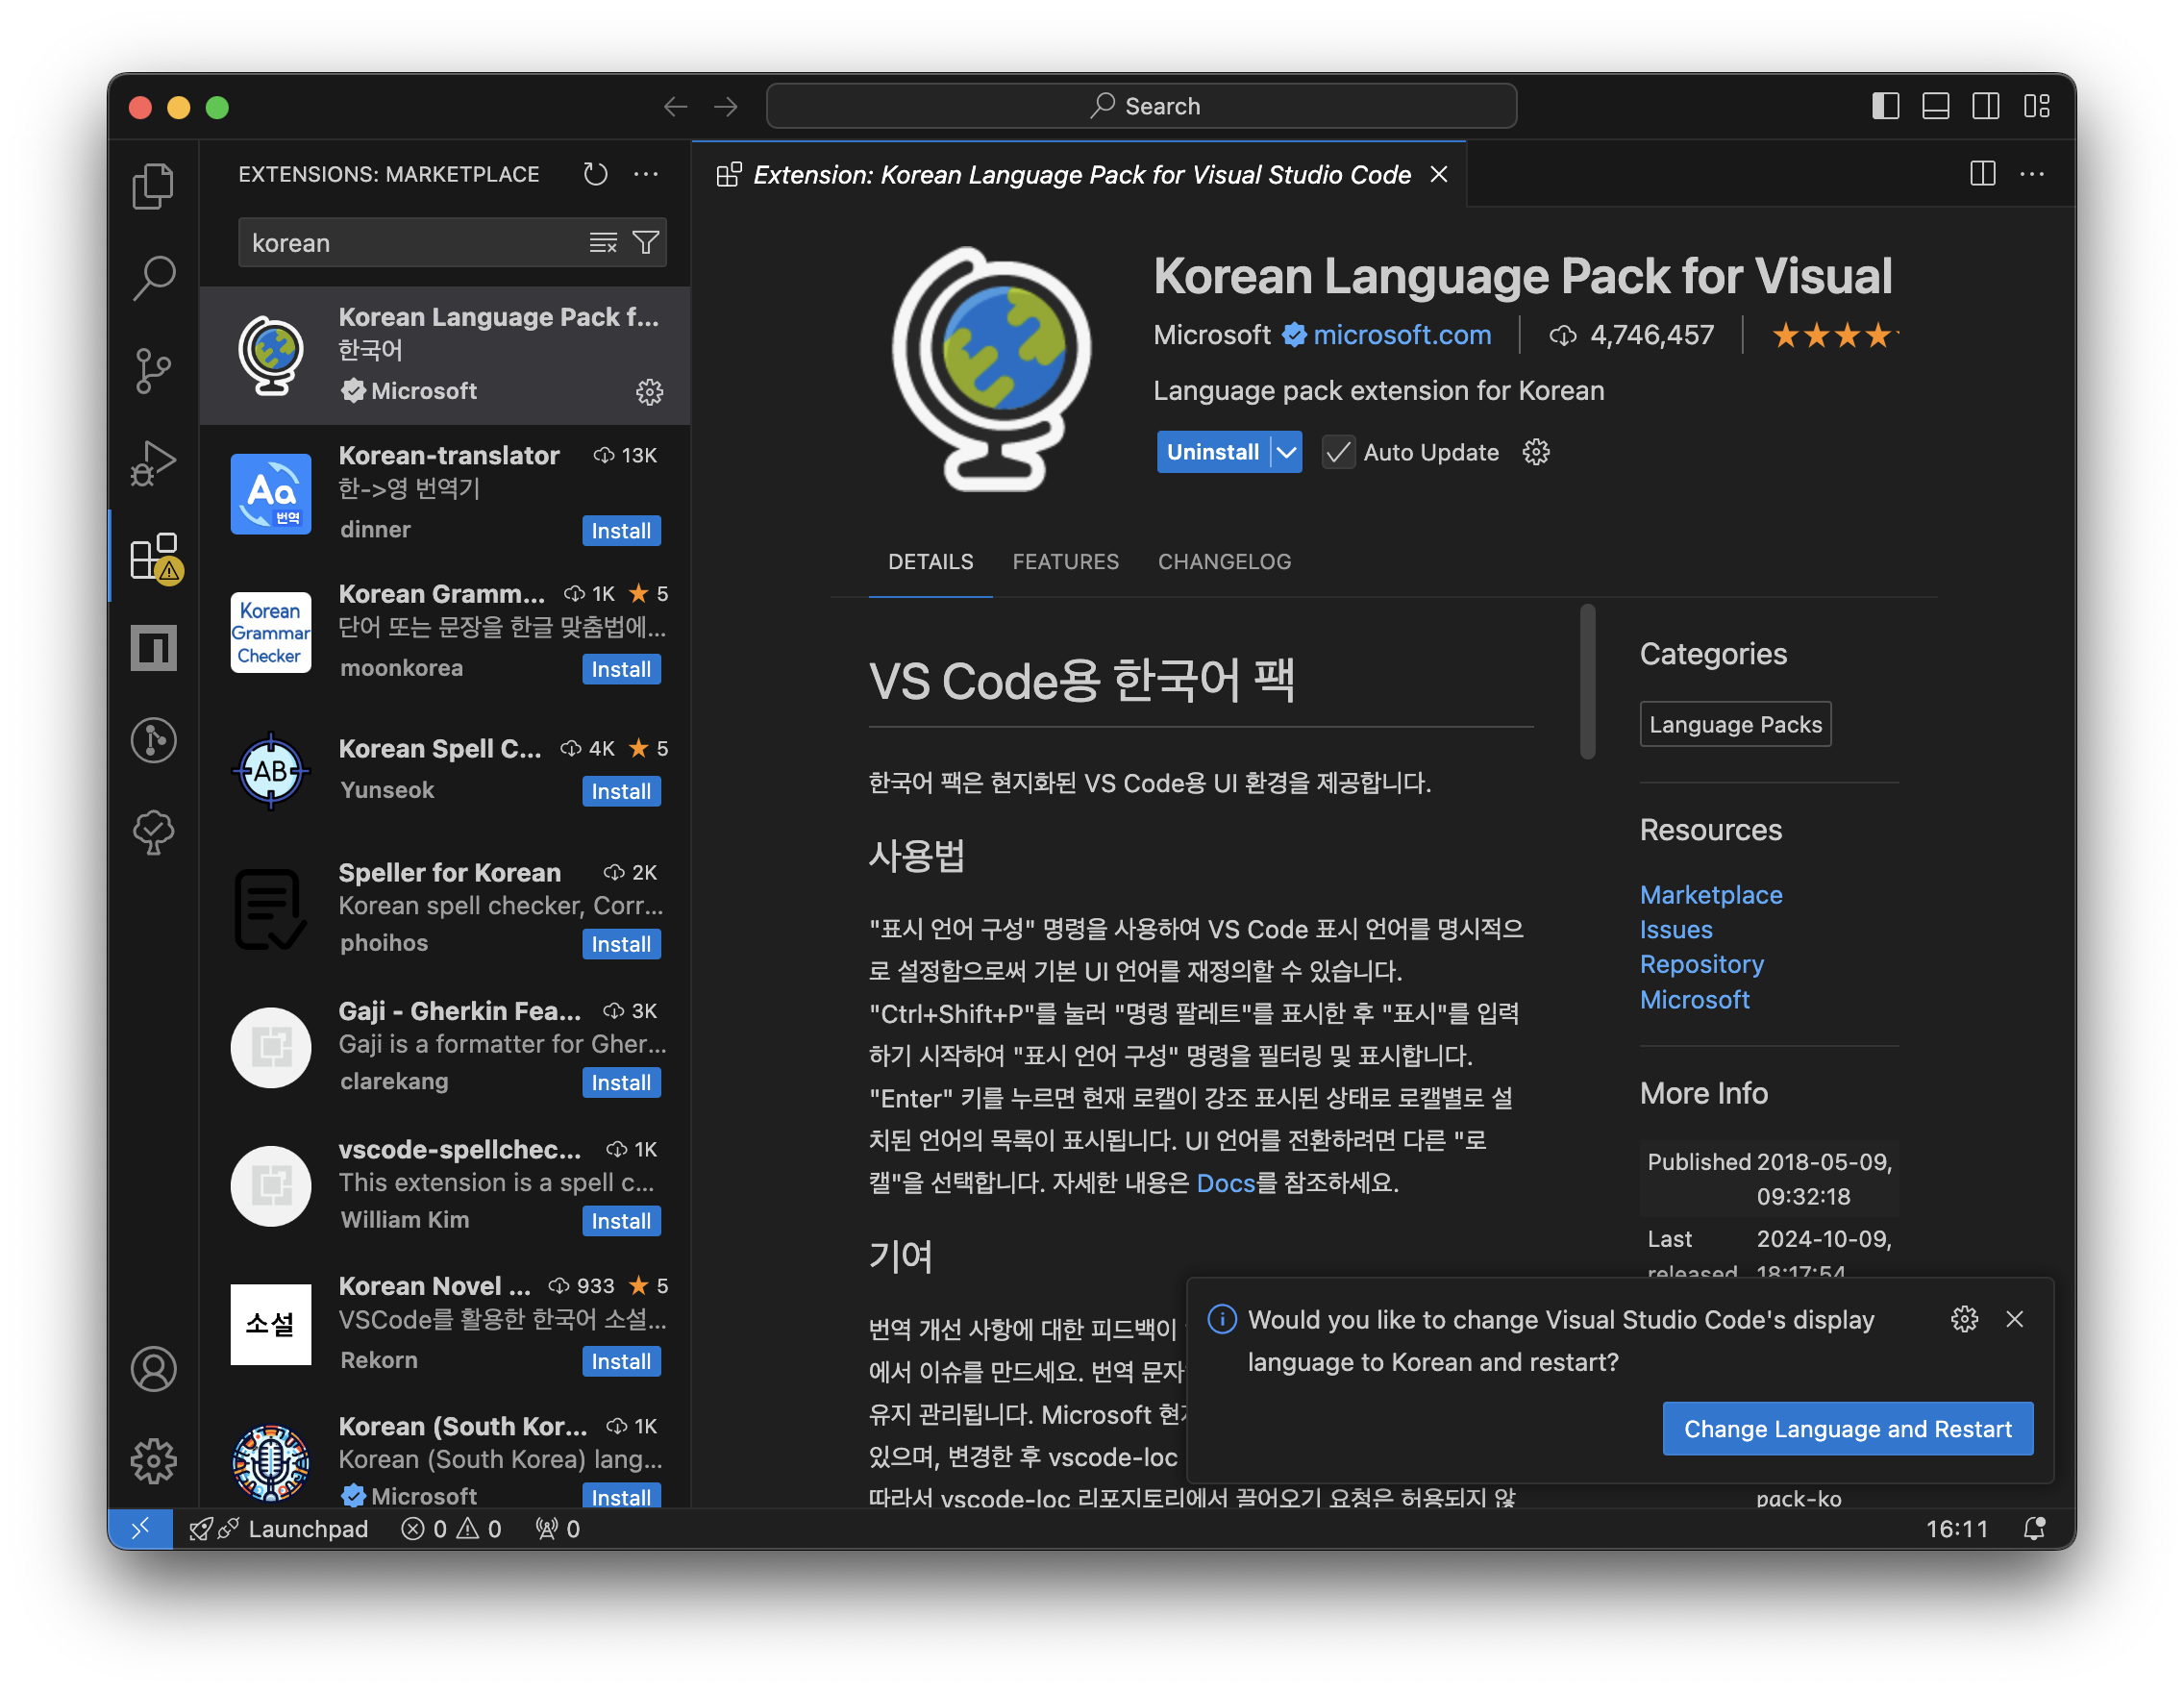The width and height of the screenshot is (2184, 1692).
Task: Open Views and More Actions ellipsis menu
Action: tap(646, 174)
